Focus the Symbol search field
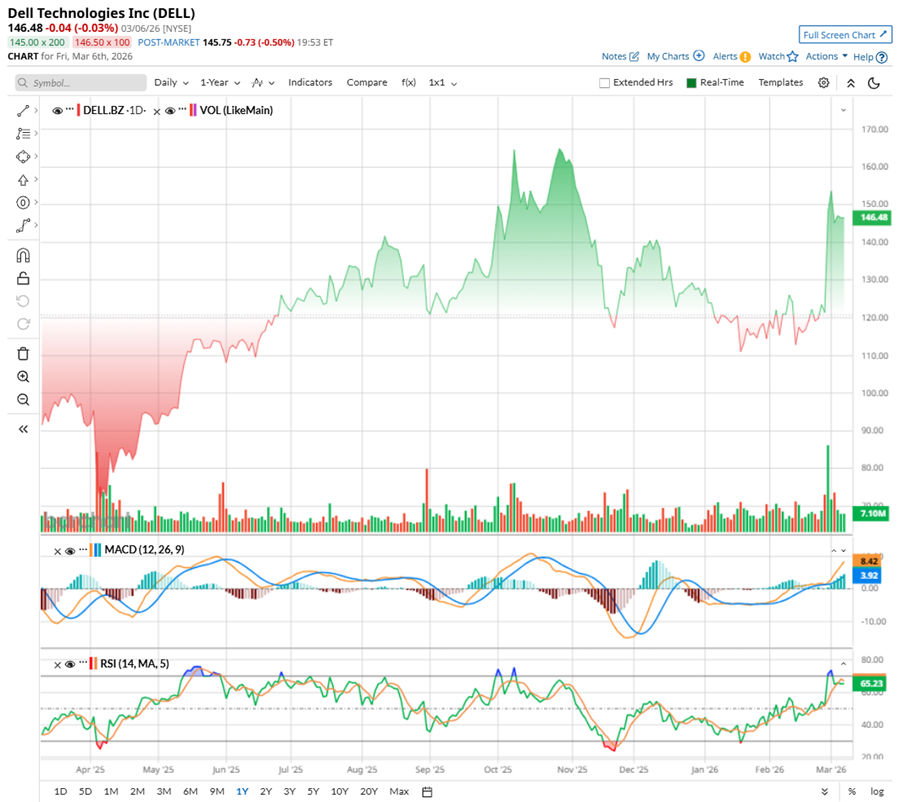The width and height of the screenshot is (903, 802). coord(81,83)
